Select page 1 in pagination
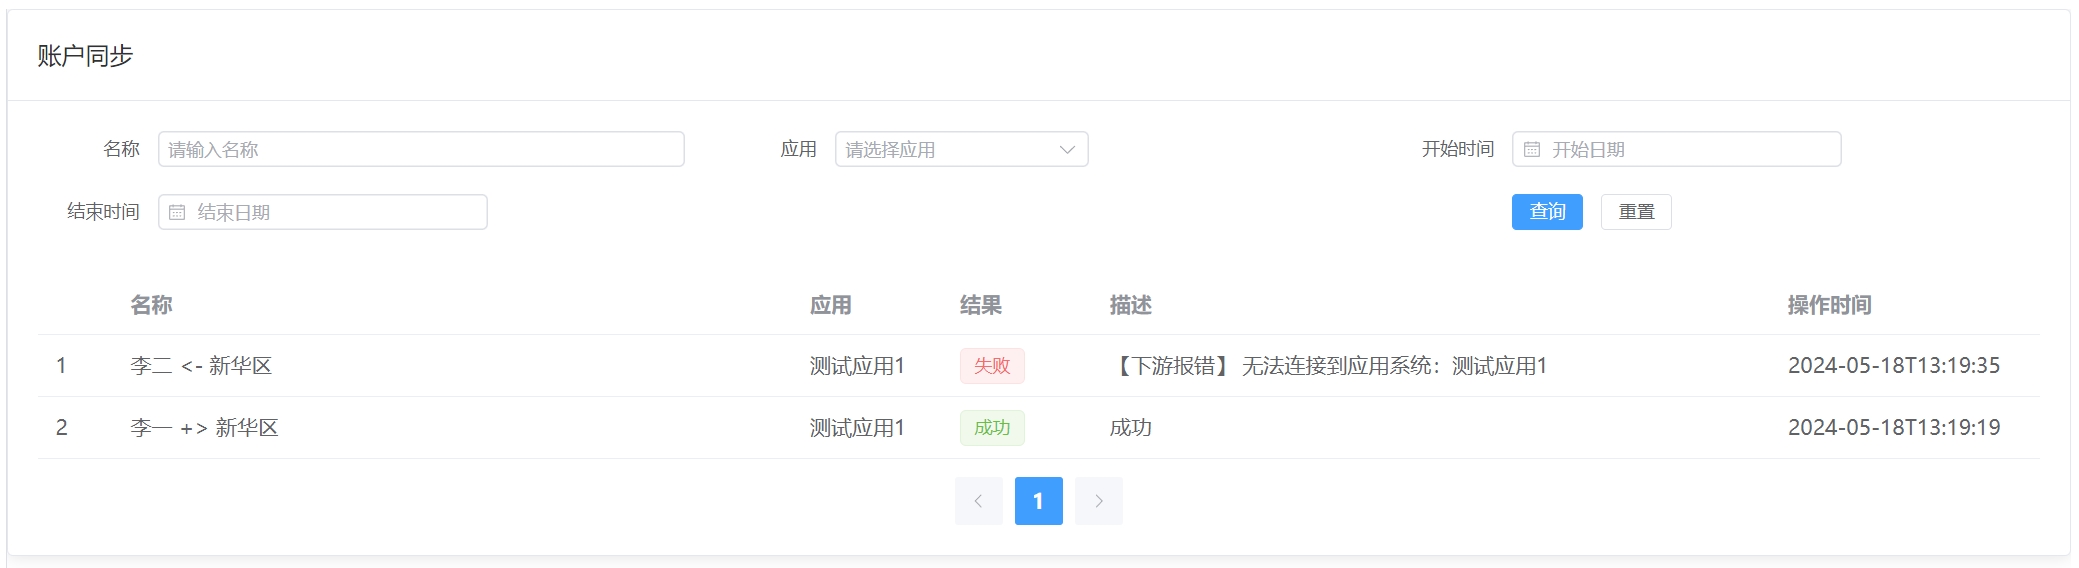This screenshot has height=568, width=2079. [1039, 501]
